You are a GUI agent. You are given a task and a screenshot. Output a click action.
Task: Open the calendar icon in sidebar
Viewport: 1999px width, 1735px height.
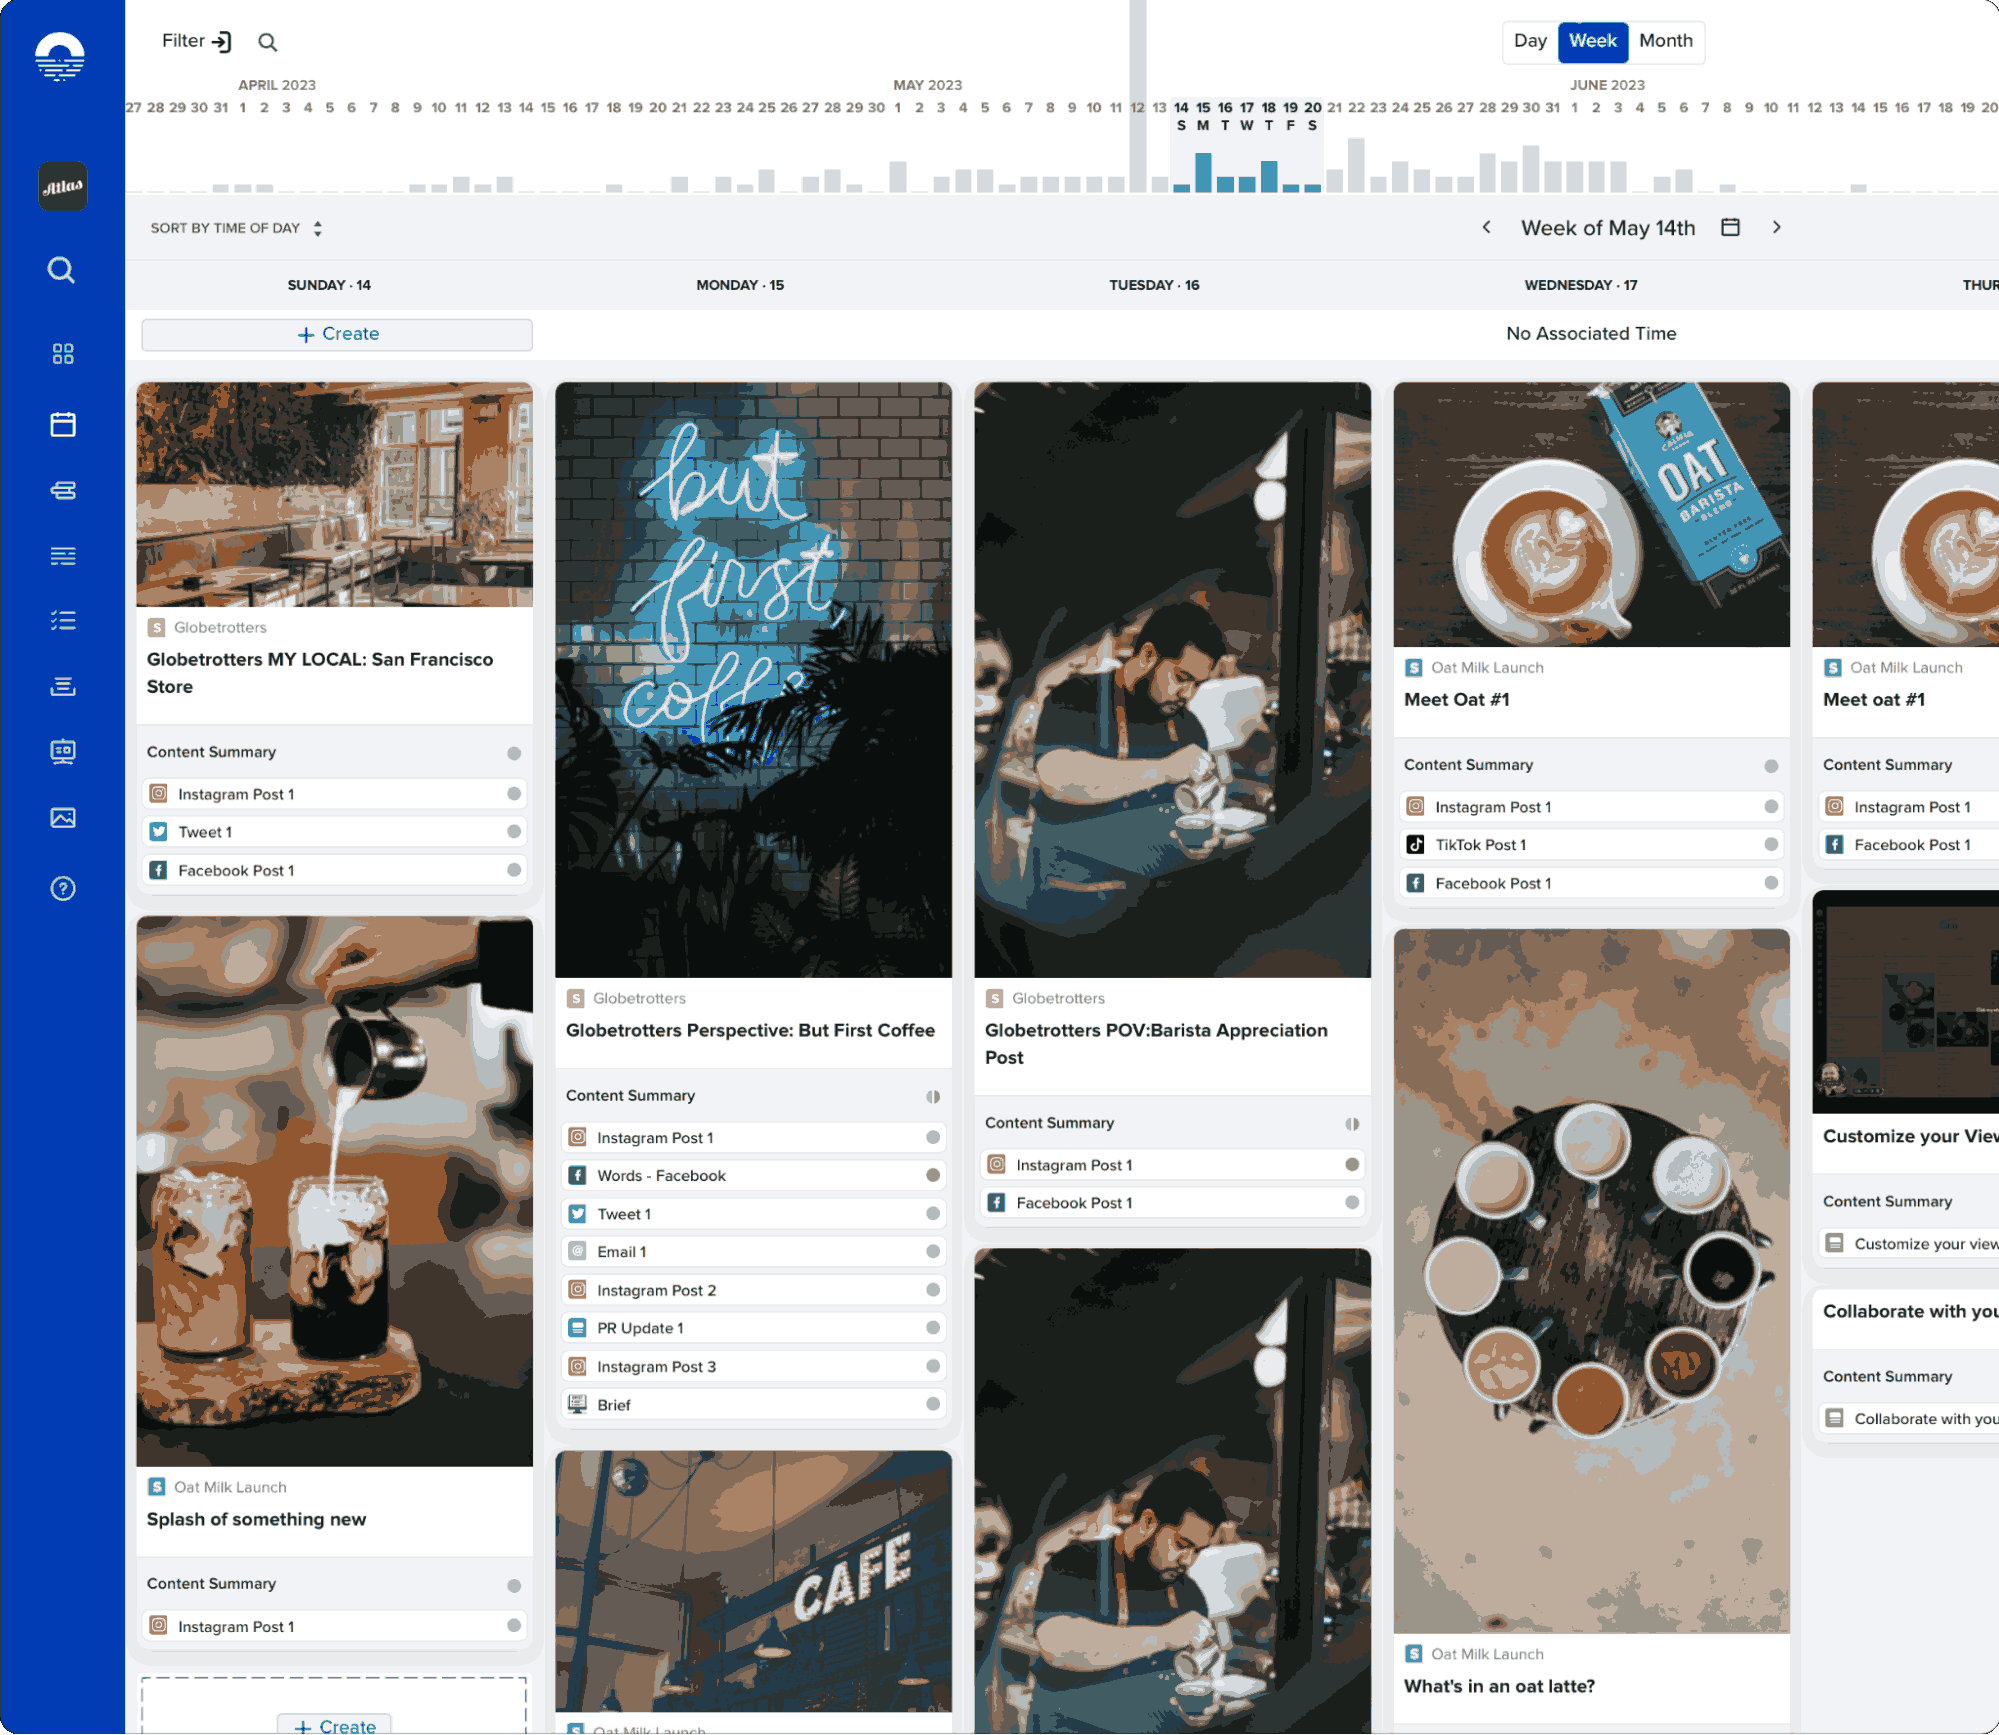[x=63, y=424]
